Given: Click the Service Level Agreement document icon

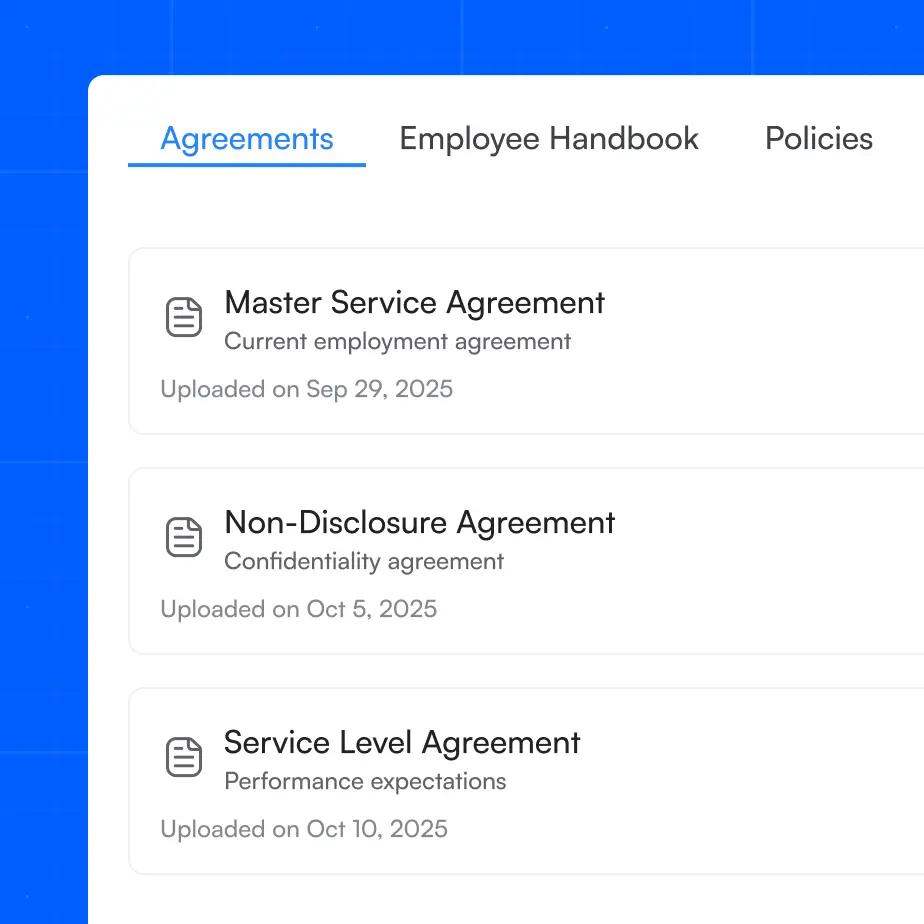Looking at the screenshot, I should coord(184,757).
